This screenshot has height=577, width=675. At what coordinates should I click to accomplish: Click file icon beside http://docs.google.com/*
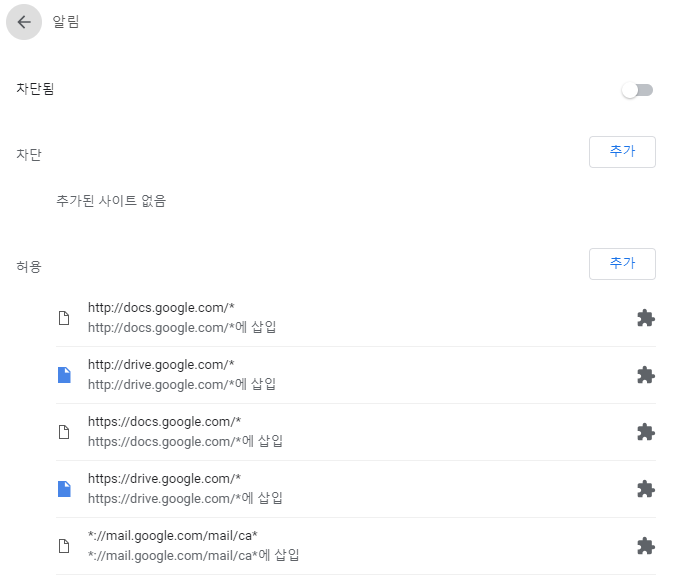[64, 318]
